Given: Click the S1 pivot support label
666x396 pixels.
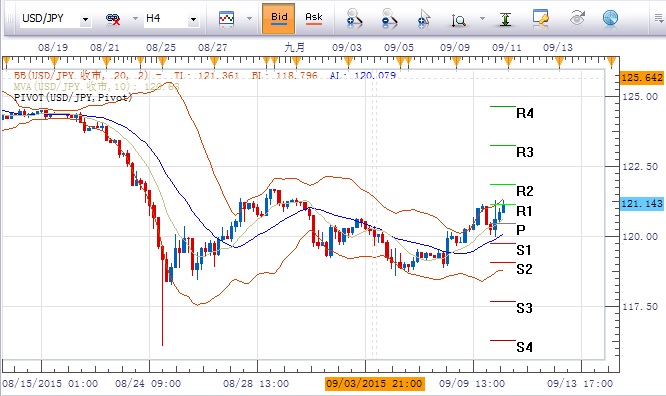Looking at the screenshot, I should click(x=524, y=250).
